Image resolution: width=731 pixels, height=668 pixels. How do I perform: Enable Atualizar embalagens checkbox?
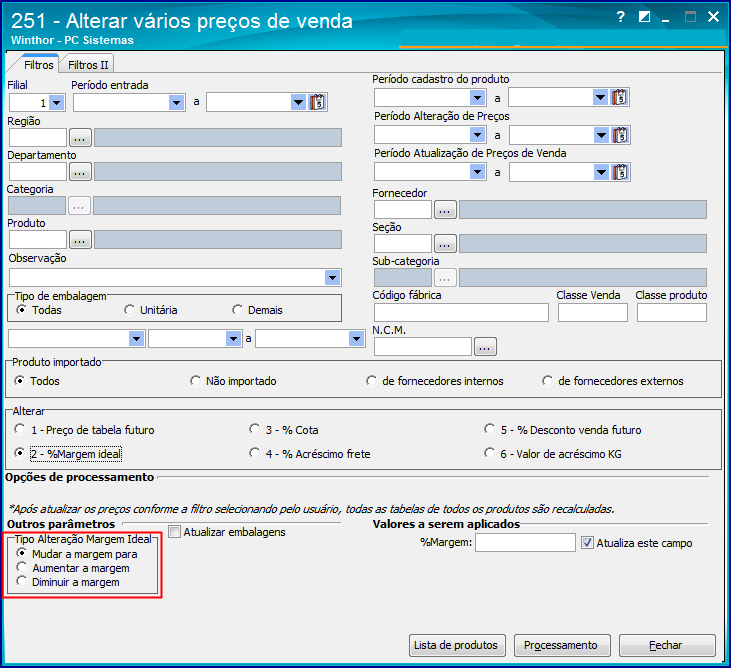pos(175,531)
